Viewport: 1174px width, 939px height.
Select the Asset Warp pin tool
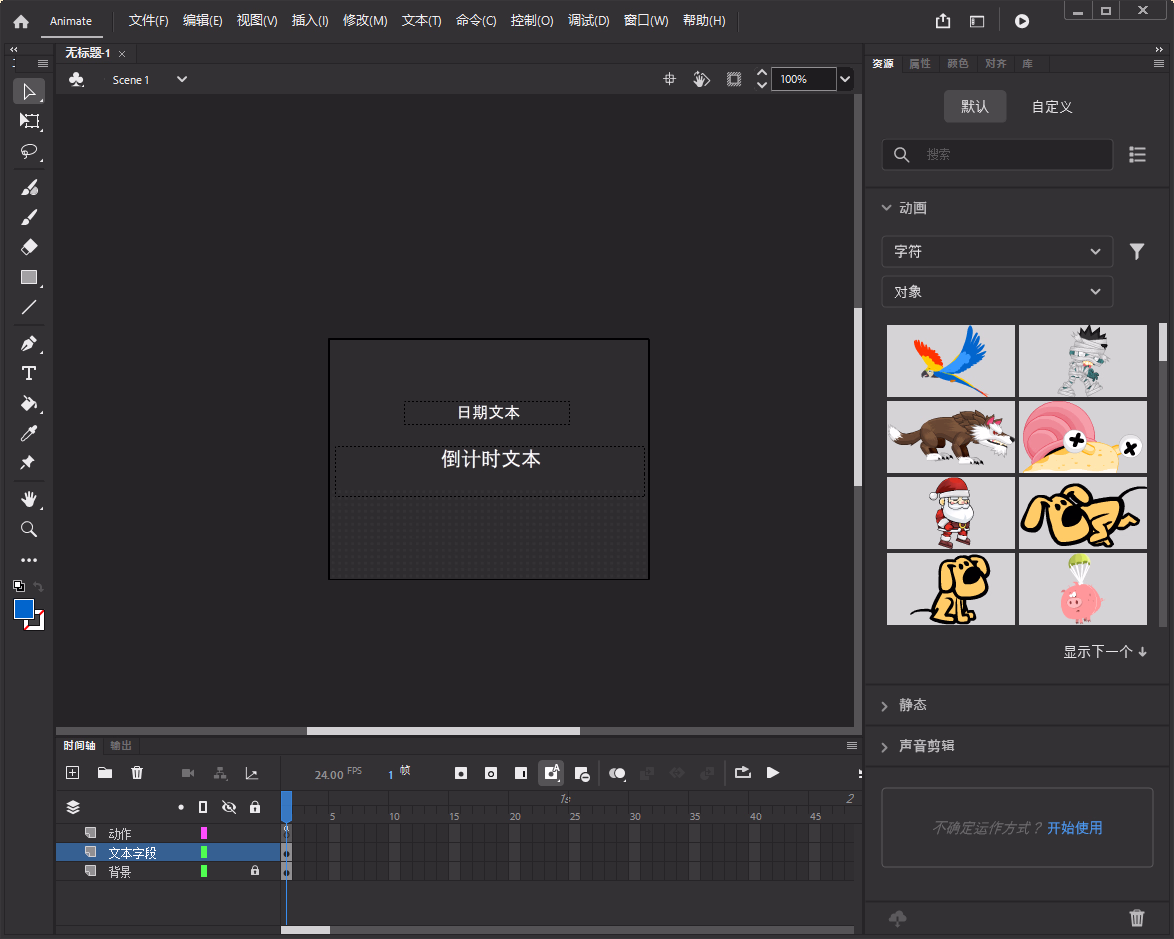(28, 463)
